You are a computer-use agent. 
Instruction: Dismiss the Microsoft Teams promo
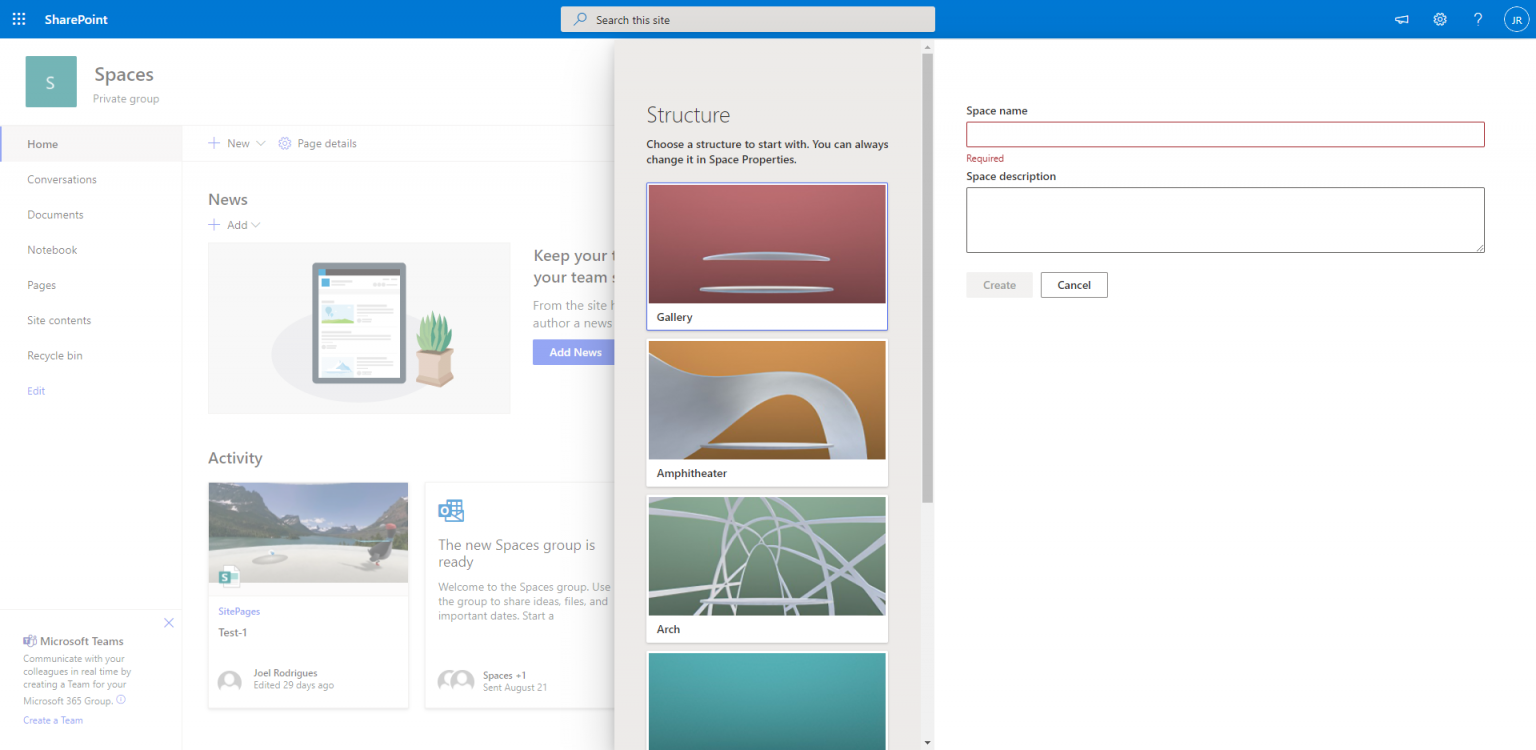click(x=169, y=622)
